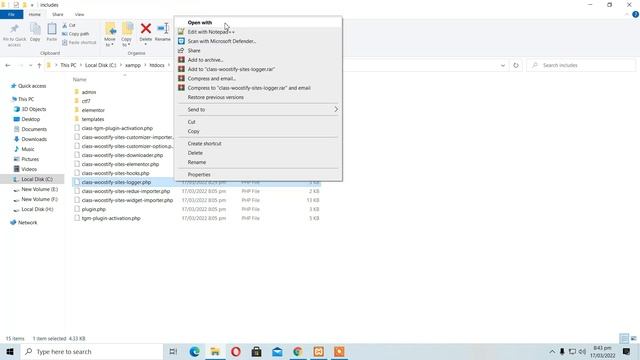The image size is (640, 360).
Task: Click the Back navigation arrow
Action: [x=8, y=65]
